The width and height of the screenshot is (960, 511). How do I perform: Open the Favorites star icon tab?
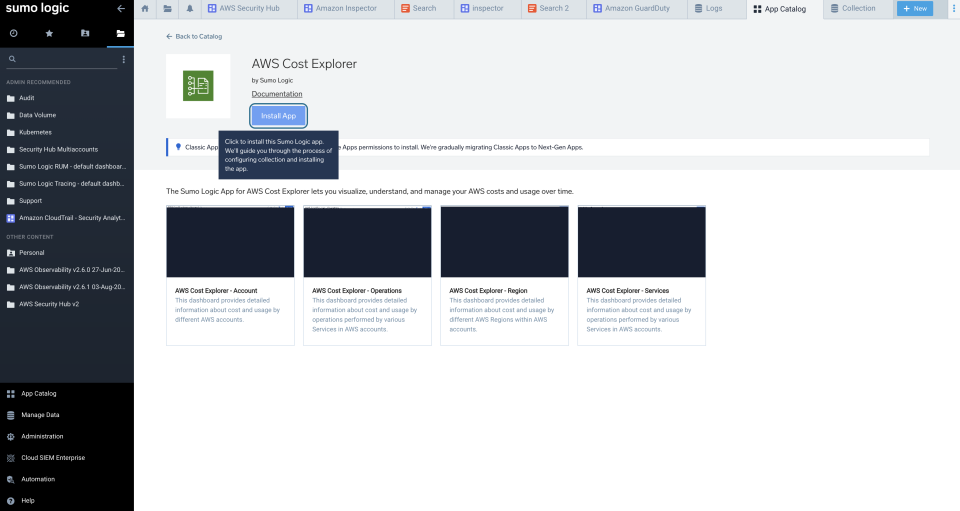click(x=49, y=33)
